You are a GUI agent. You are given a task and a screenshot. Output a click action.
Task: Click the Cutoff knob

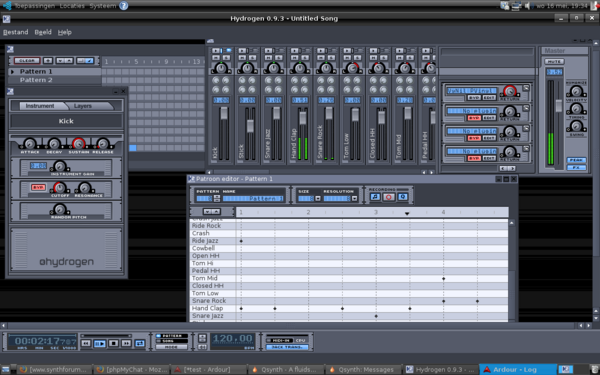[x=60, y=188]
